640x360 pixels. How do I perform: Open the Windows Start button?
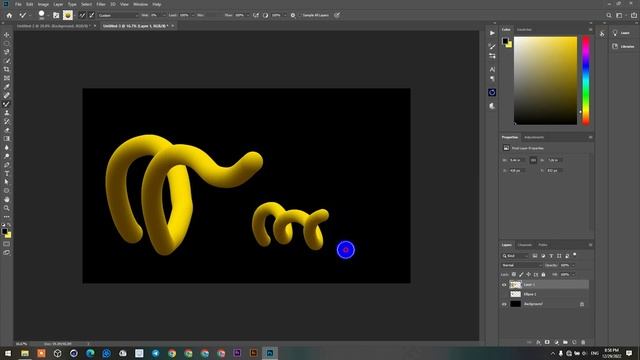(x=7, y=353)
